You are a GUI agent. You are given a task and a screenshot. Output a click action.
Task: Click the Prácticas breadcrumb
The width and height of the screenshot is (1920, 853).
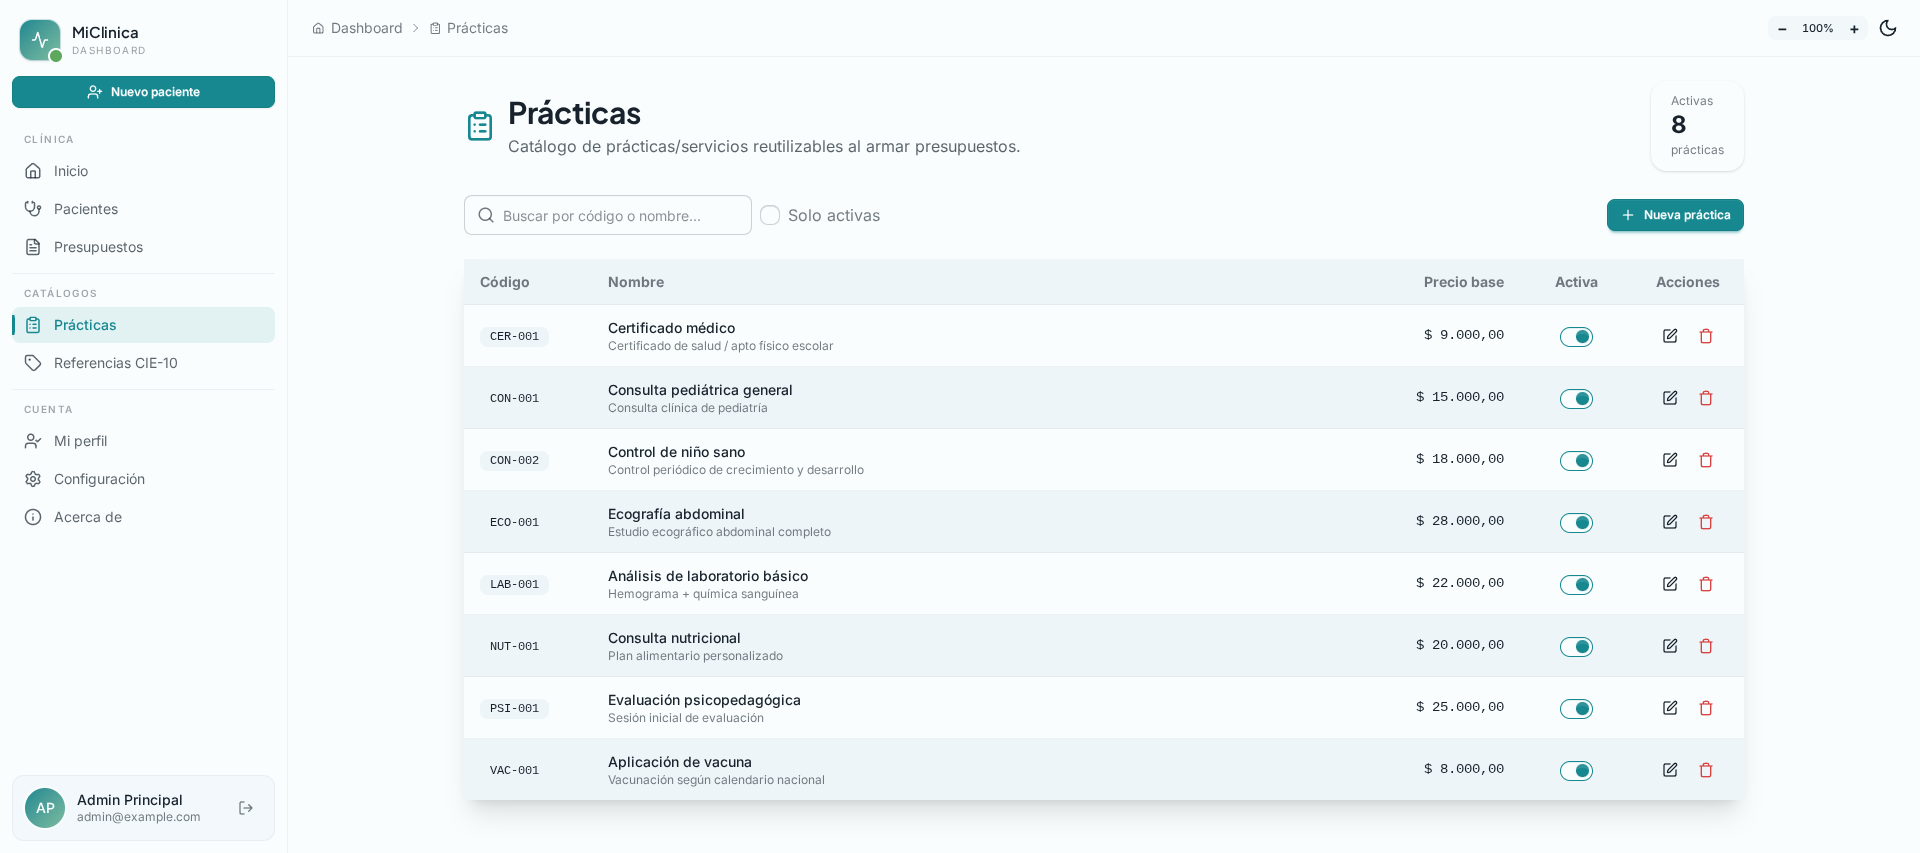point(469,28)
